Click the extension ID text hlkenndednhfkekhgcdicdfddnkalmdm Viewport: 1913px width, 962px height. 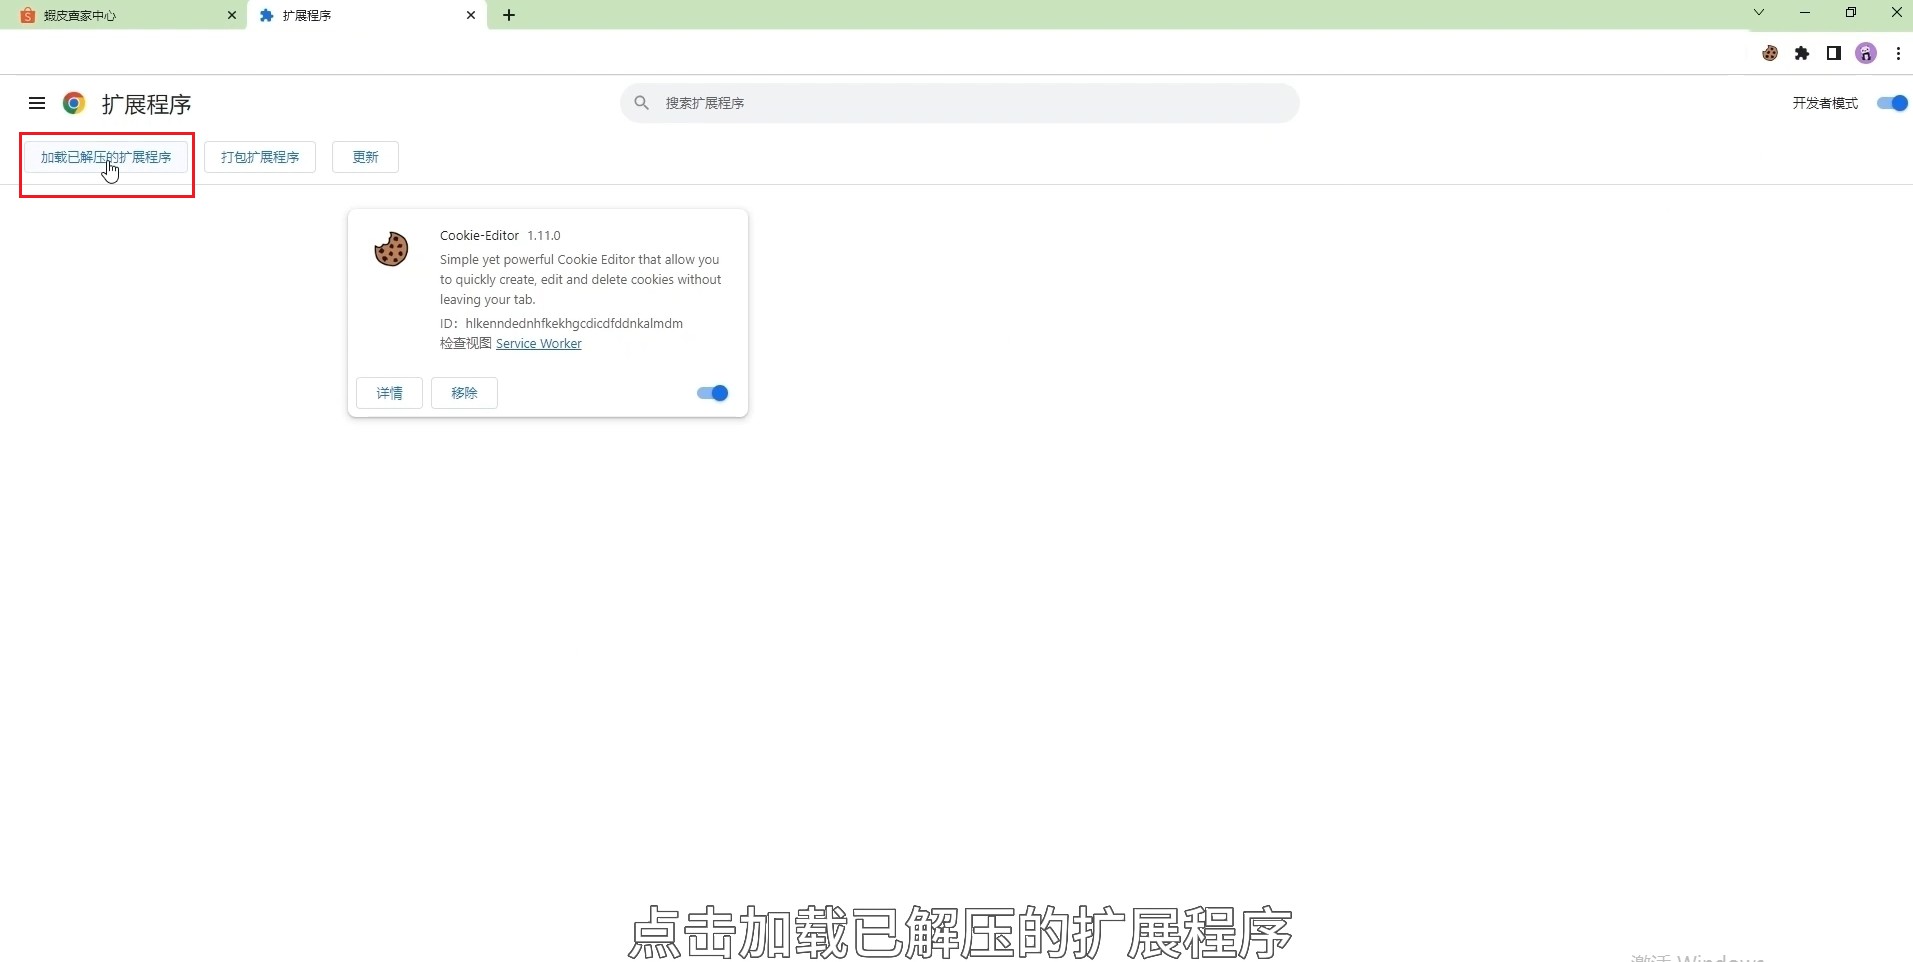(574, 323)
